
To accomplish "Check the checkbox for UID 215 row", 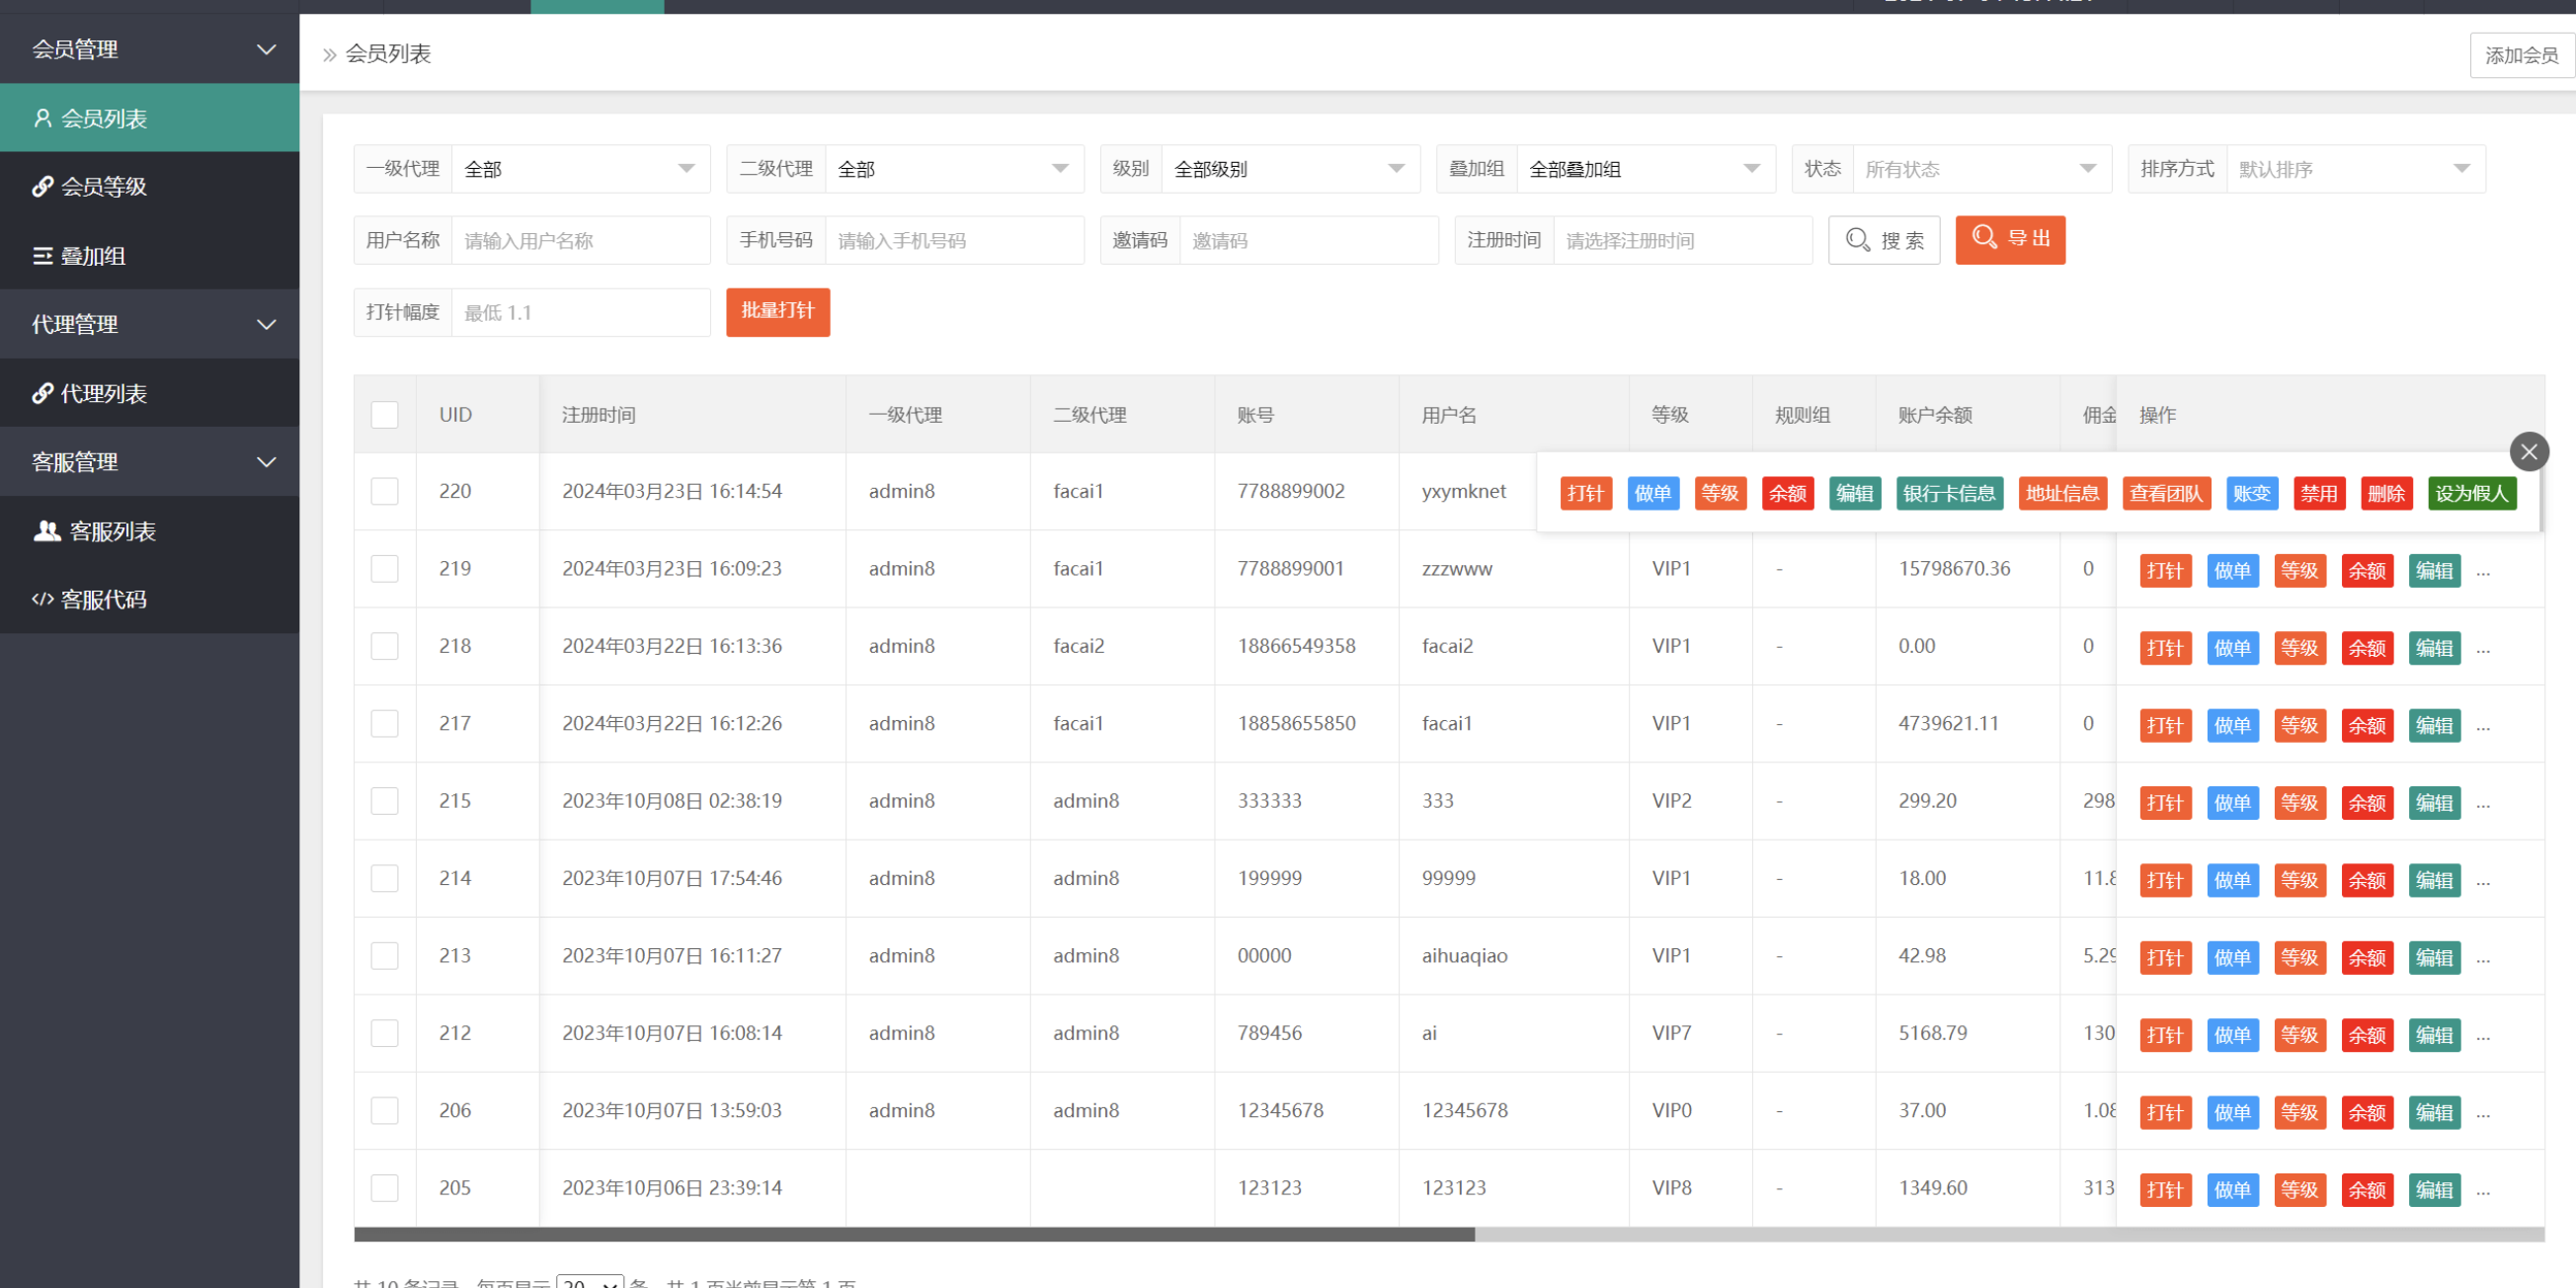I will (384, 801).
